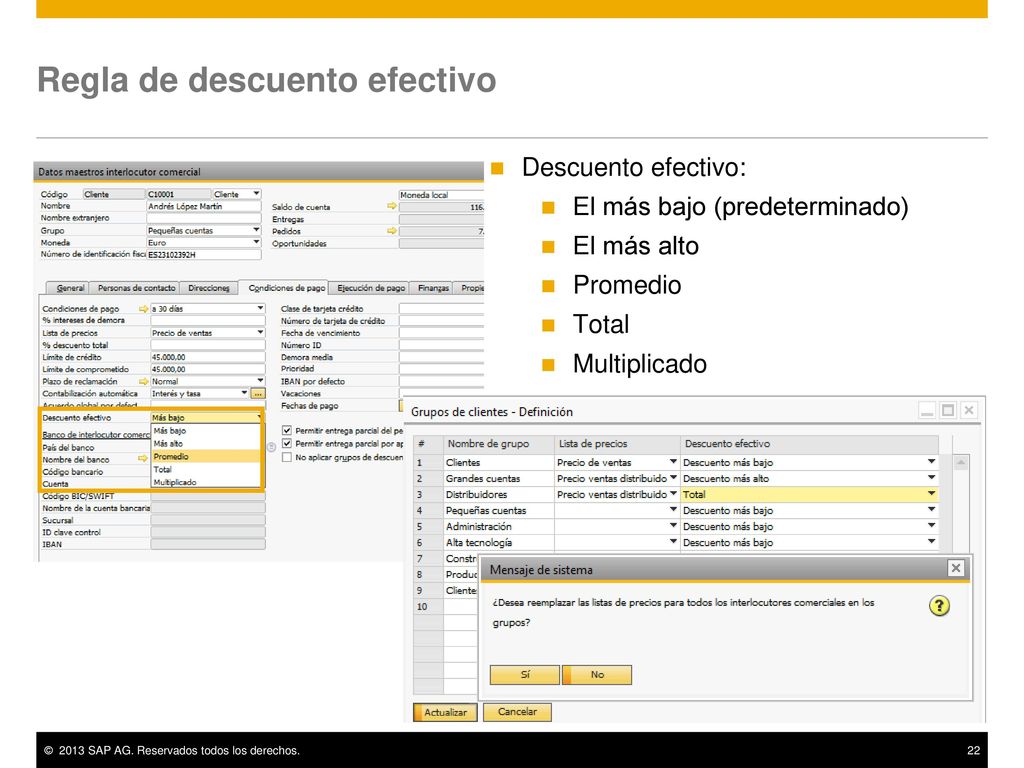Expand Condiciones de pago a 30 días dropdown
The width and height of the screenshot is (1024, 768).
(x=261, y=308)
